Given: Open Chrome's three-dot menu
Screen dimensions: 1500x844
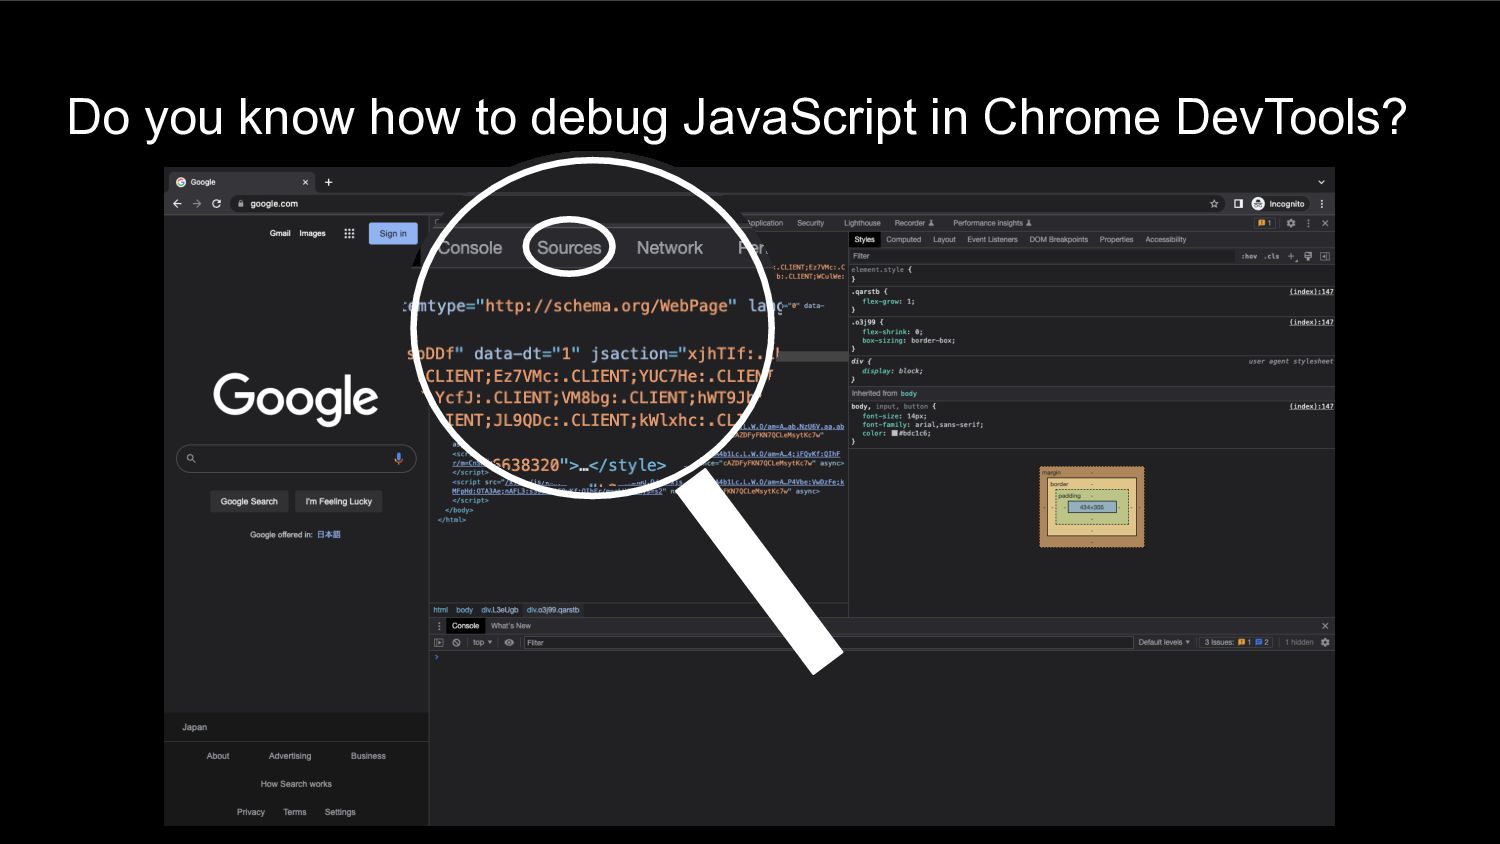Looking at the screenshot, I should coord(1322,204).
